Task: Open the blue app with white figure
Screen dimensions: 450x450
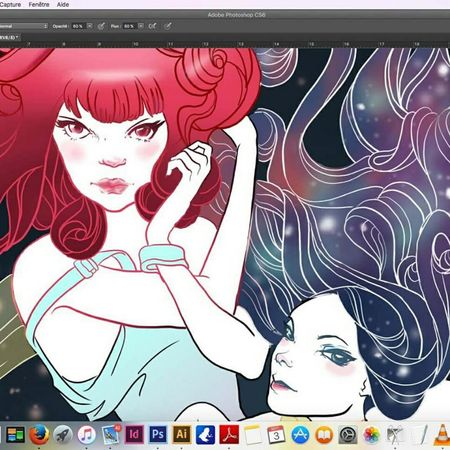Action: click(205, 435)
